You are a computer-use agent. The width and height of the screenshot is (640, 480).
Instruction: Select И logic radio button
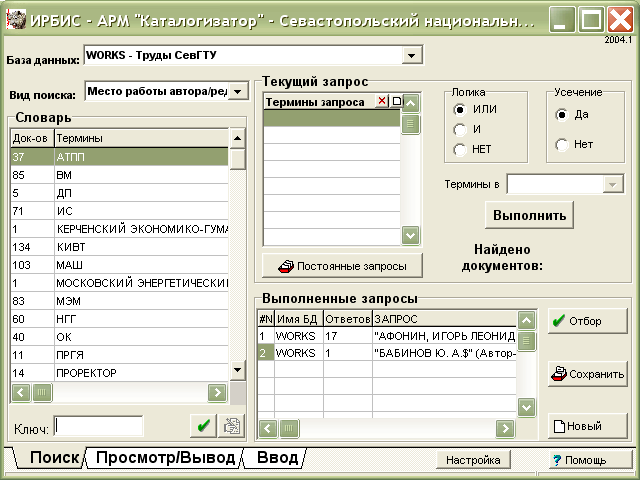click(460, 129)
